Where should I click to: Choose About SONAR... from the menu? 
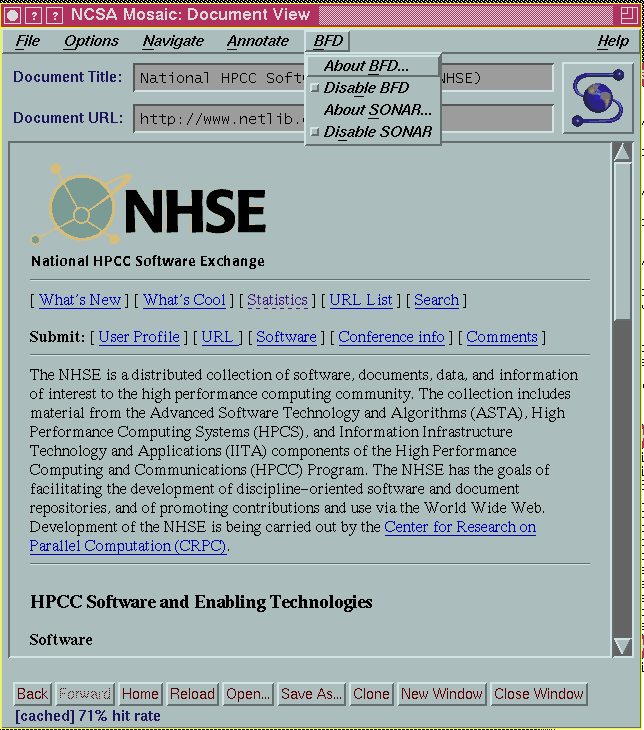[378, 110]
